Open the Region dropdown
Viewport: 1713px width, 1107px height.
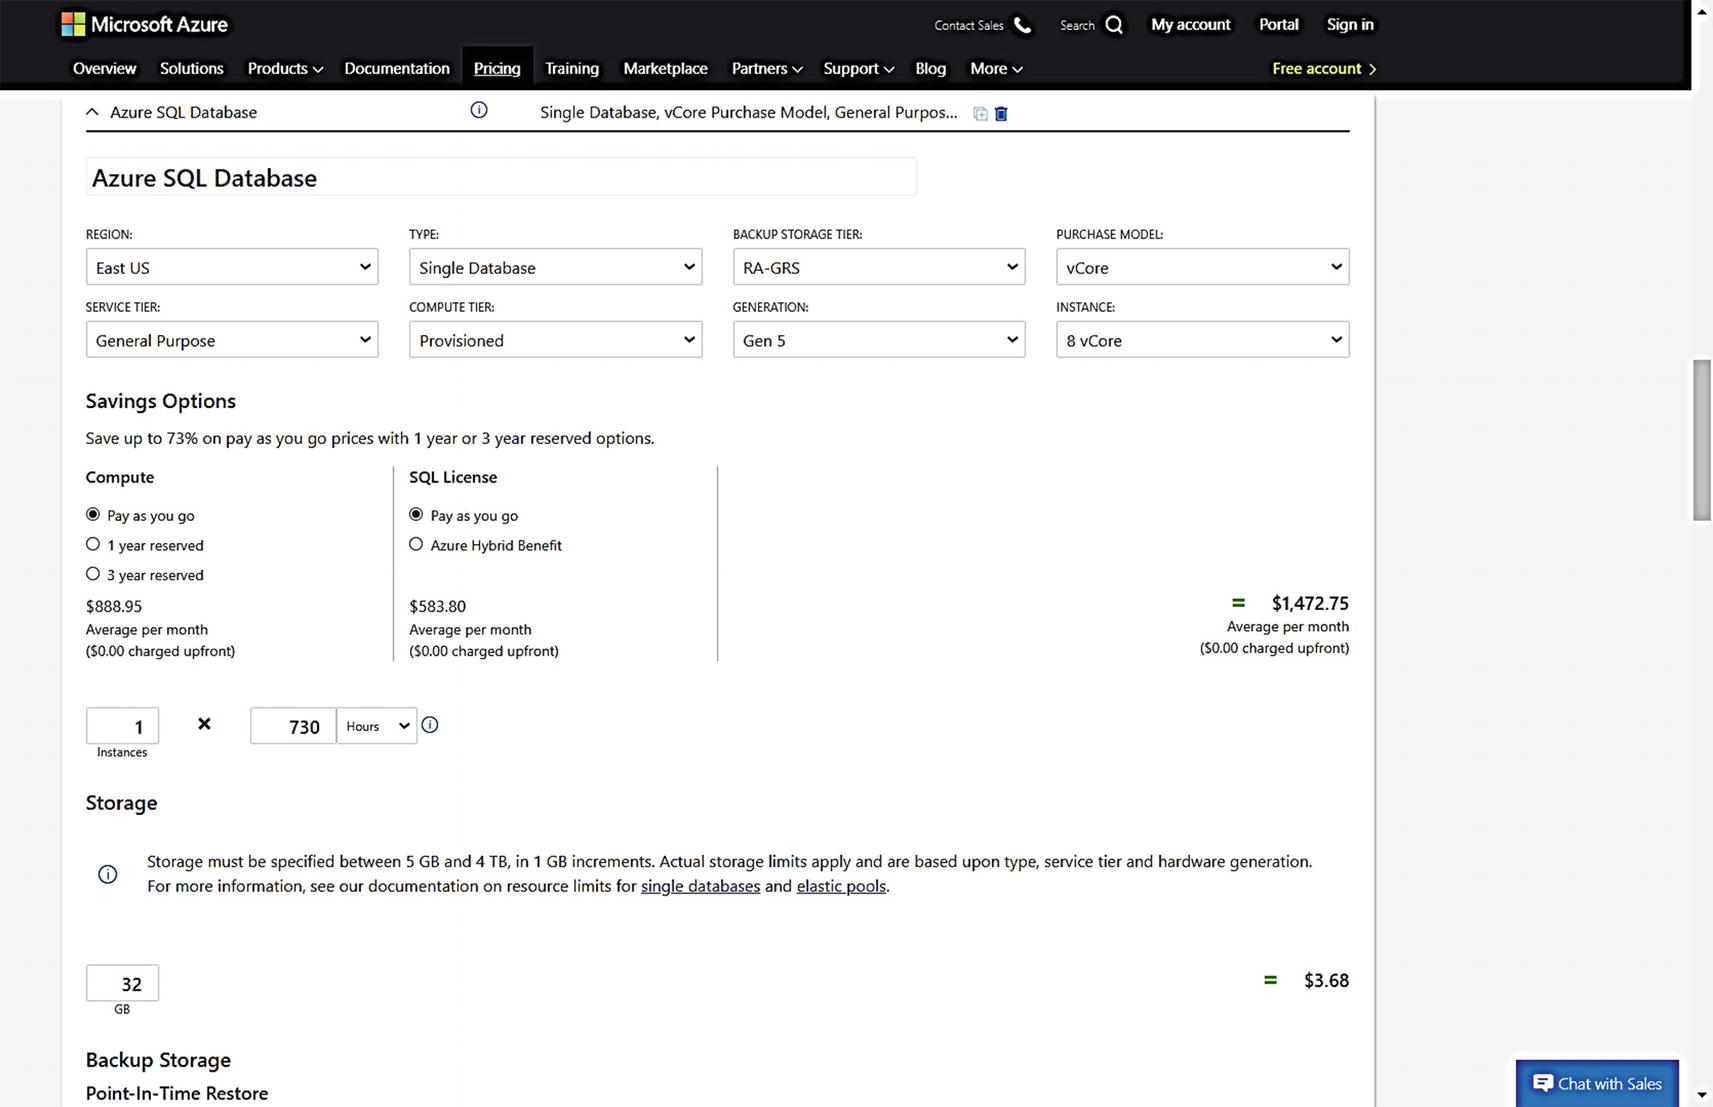(232, 267)
